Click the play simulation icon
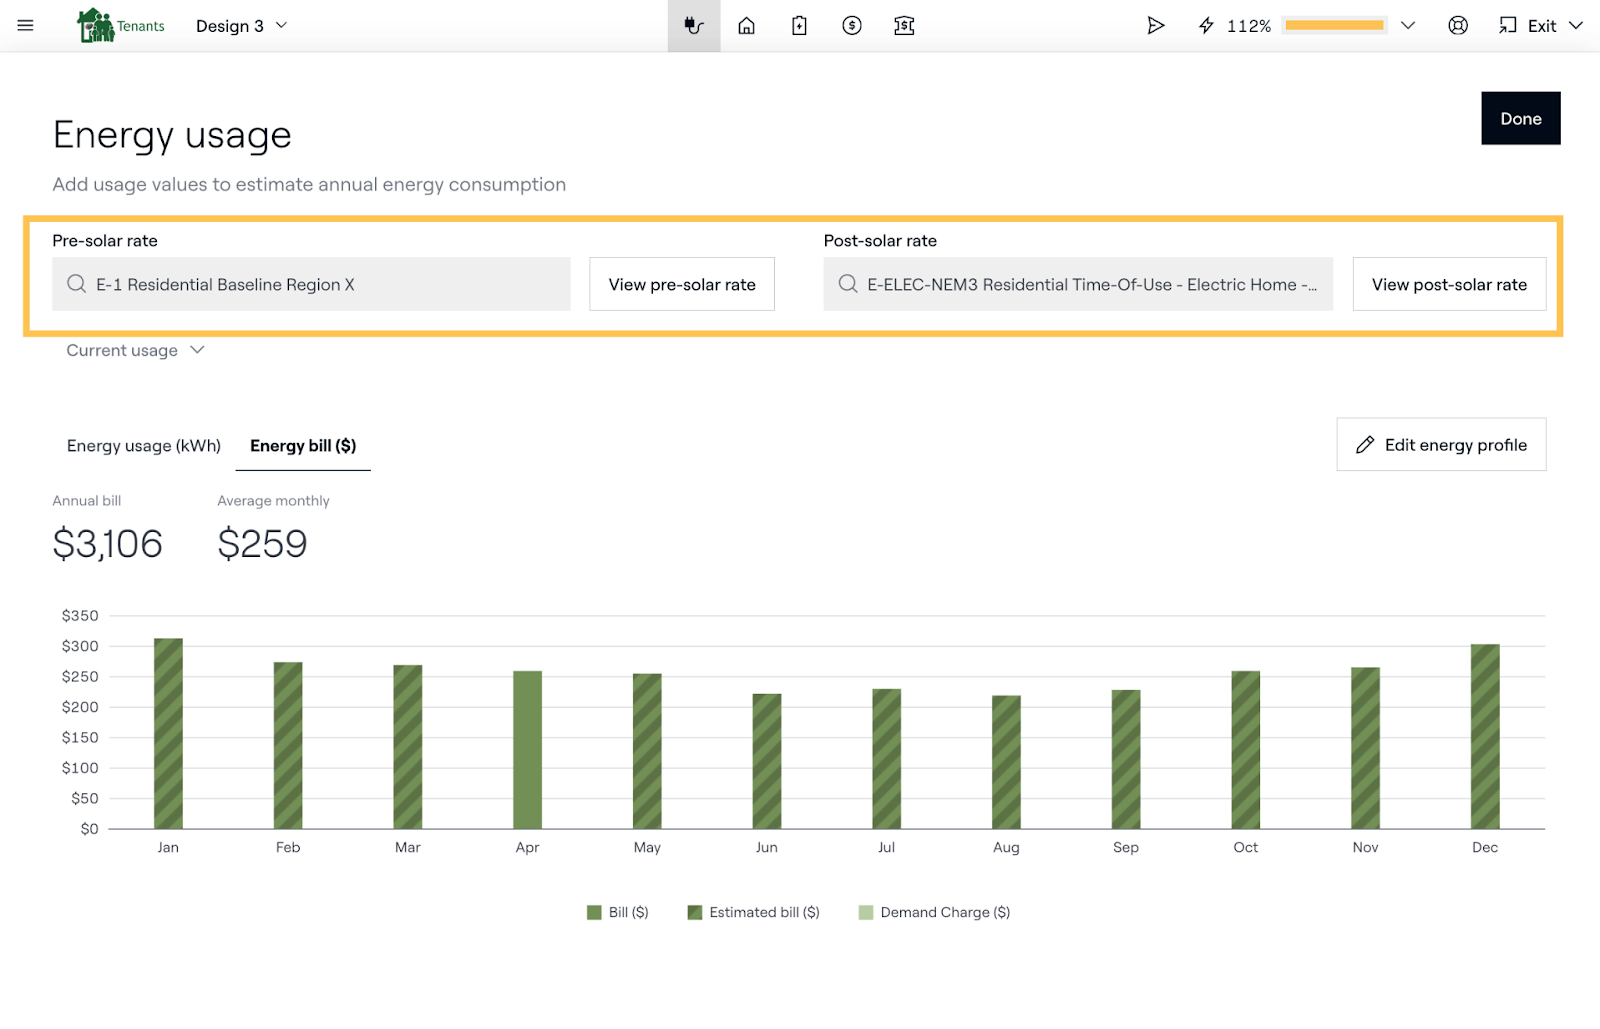Image resolution: width=1600 pixels, height=1029 pixels. pyautogui.click(x=1155, y=26)
